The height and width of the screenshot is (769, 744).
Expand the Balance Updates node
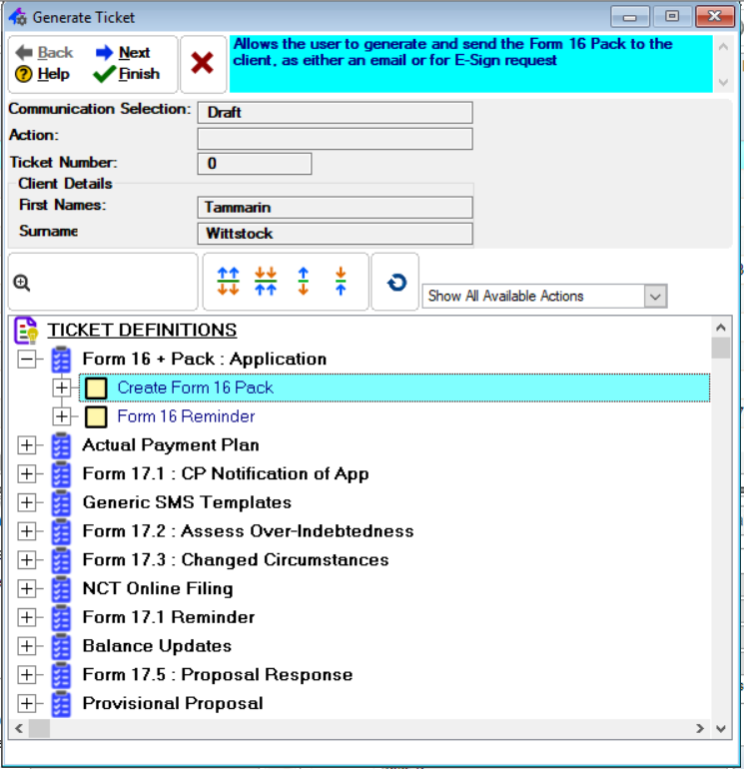(27, 646)
